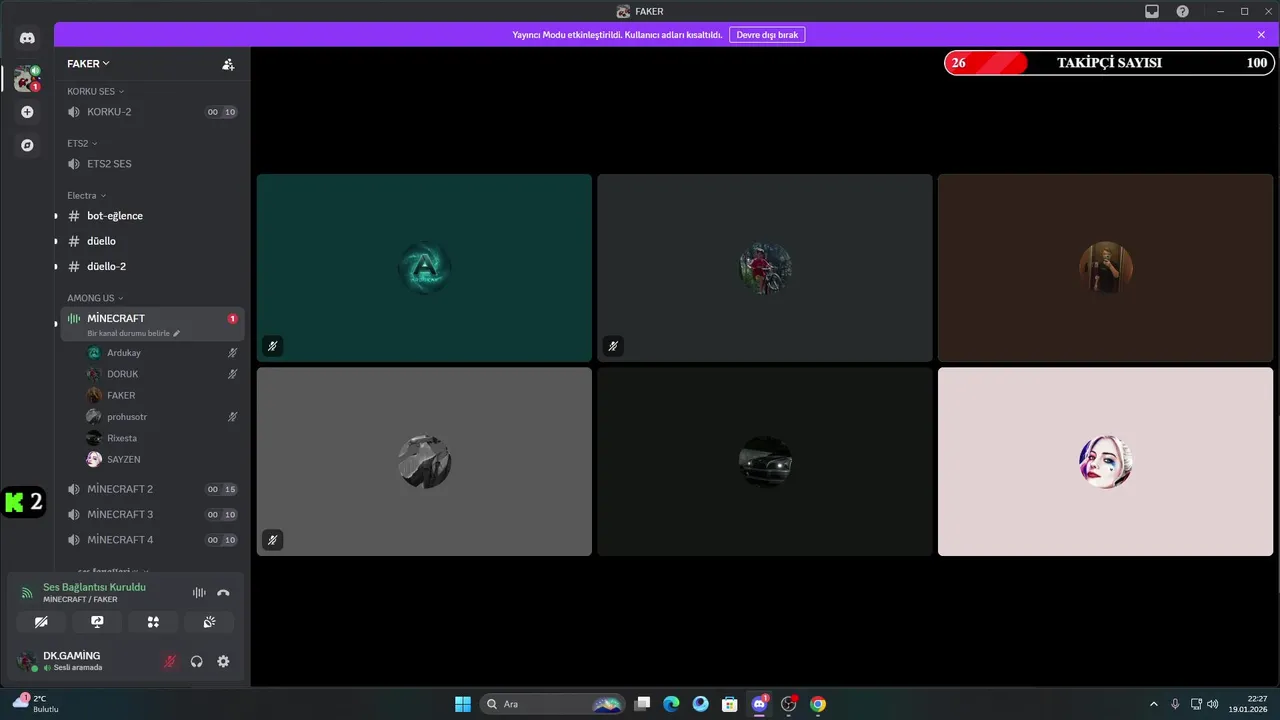Dismiss the Streamer Mode purple banner

[x=1261, y=34]
